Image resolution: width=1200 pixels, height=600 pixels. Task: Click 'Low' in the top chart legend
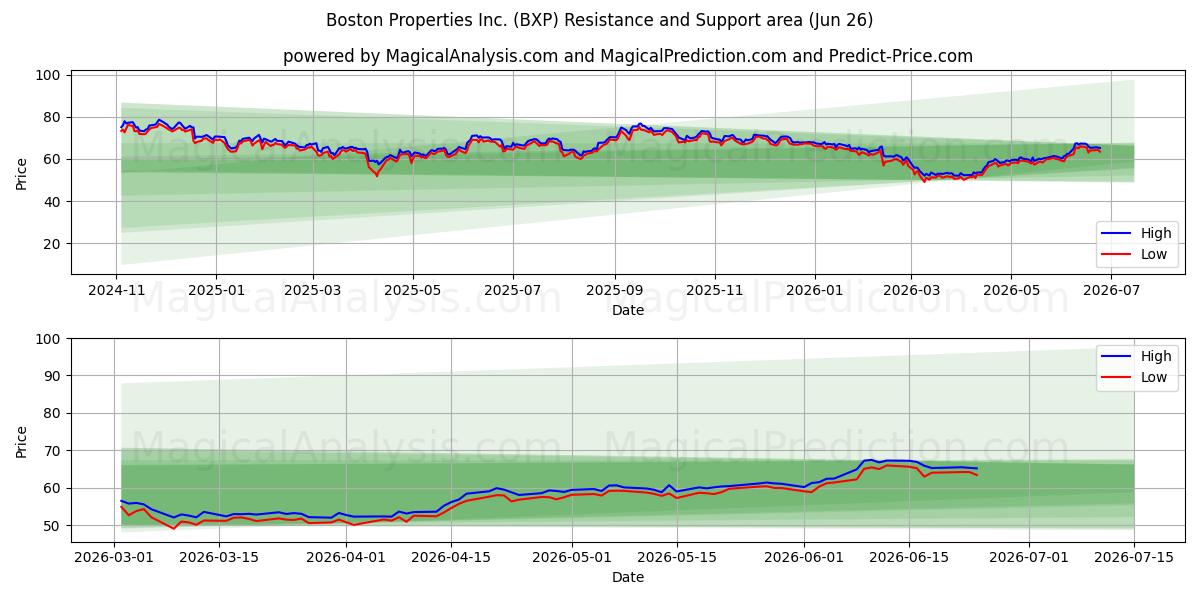1154,254
